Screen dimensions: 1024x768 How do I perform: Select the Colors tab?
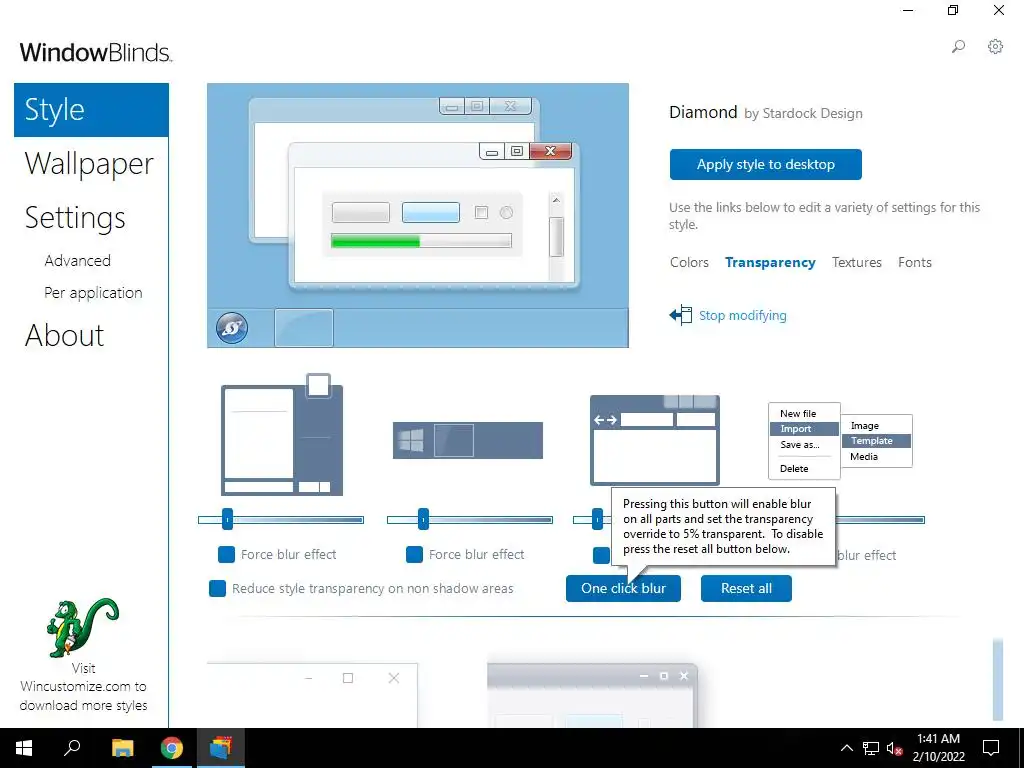(689, 263)
